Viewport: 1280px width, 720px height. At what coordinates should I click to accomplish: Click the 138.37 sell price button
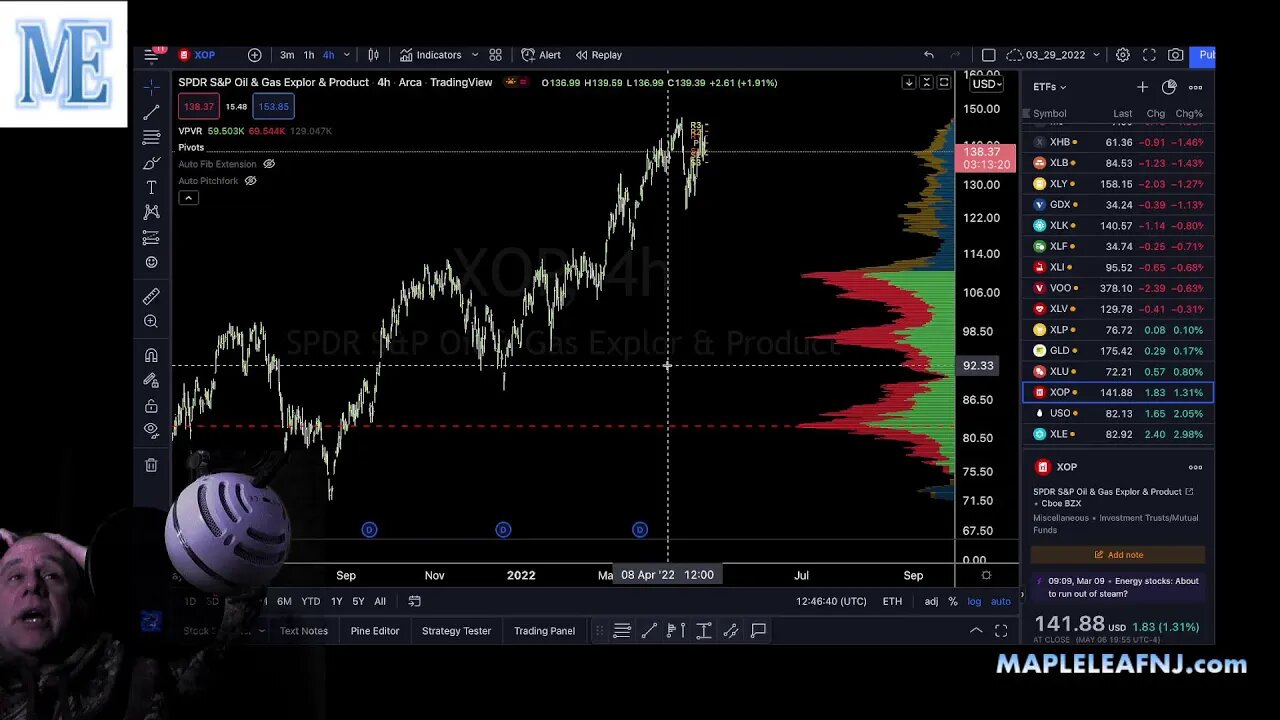tap(198, 106)
